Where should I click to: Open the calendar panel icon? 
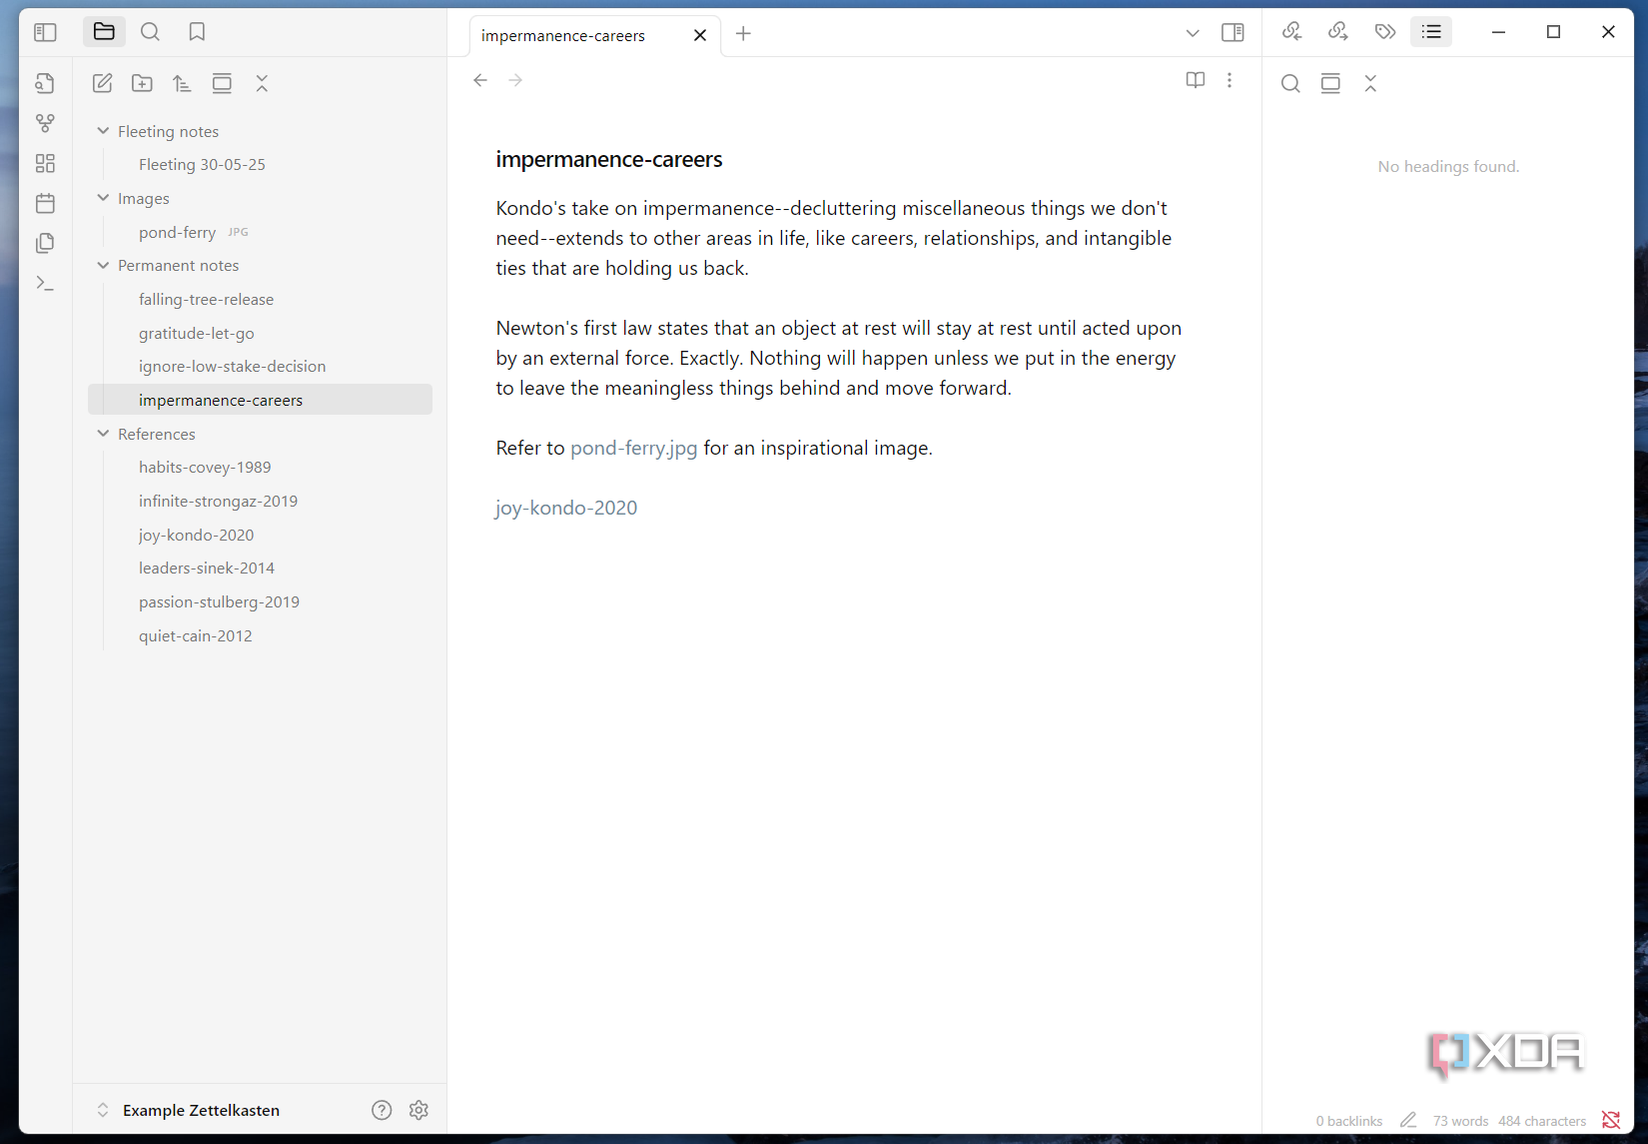(45, 203)
